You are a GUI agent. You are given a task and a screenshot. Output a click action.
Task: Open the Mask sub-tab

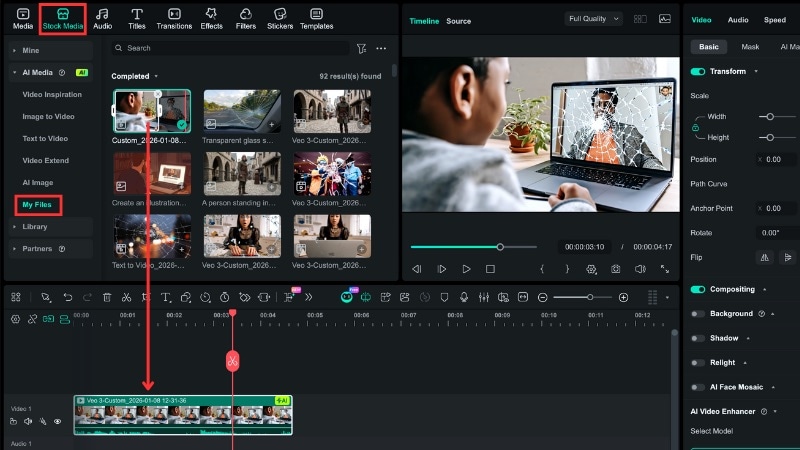point(750,46)
